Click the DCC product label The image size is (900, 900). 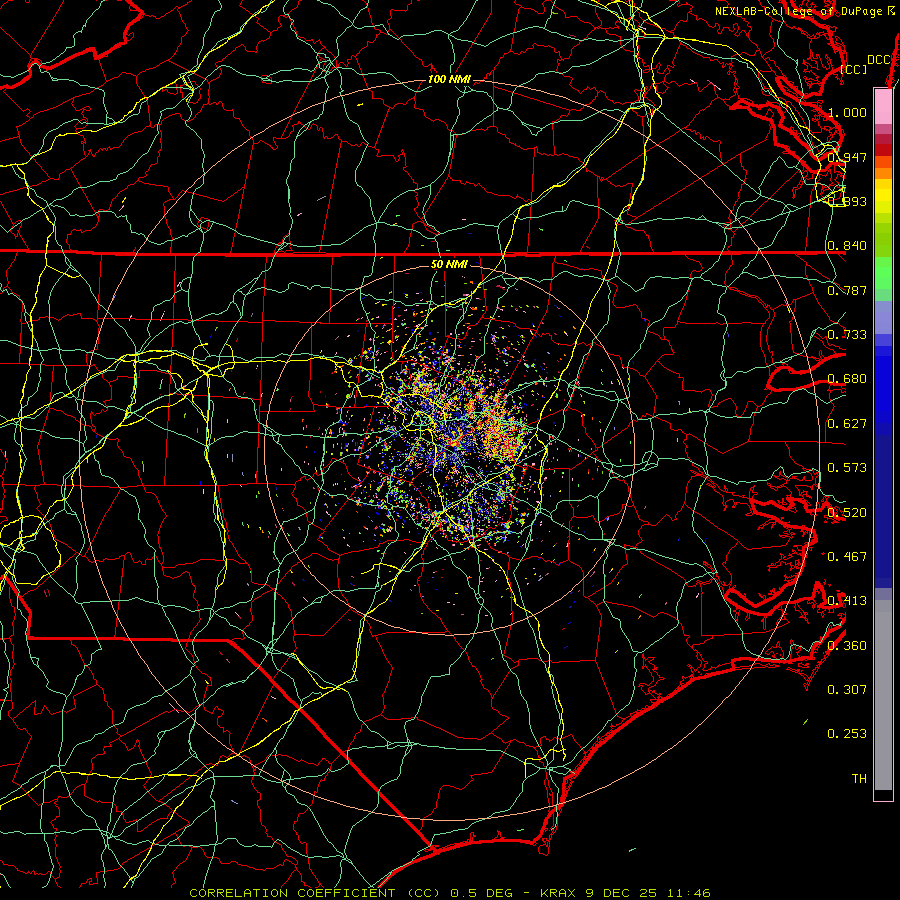tap(879, 60)
